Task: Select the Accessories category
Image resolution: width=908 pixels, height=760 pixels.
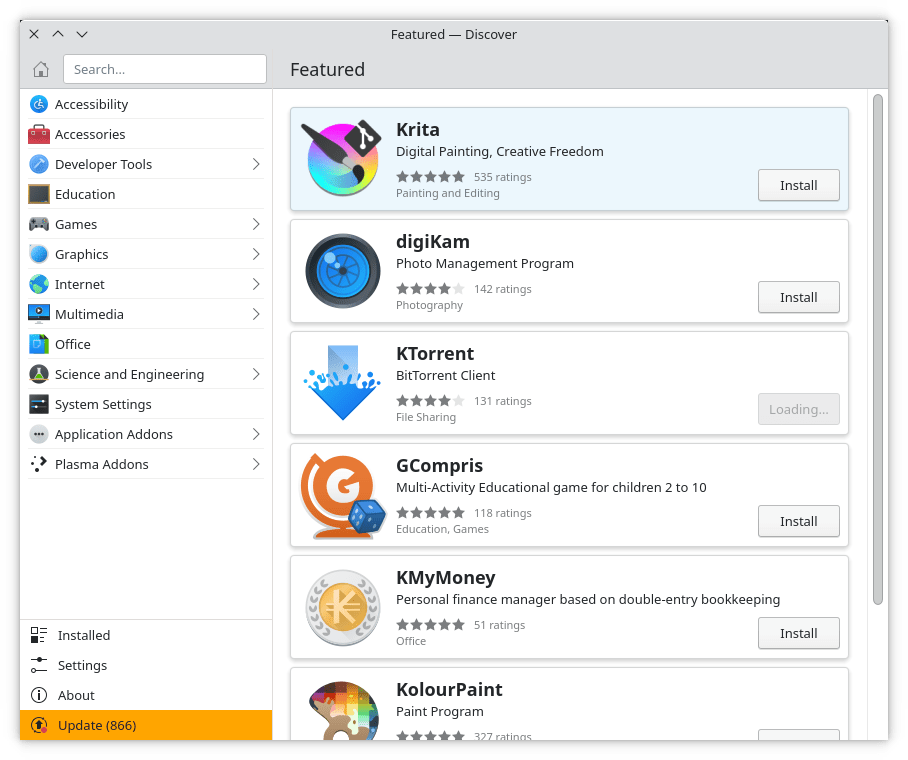Action: 90,134
